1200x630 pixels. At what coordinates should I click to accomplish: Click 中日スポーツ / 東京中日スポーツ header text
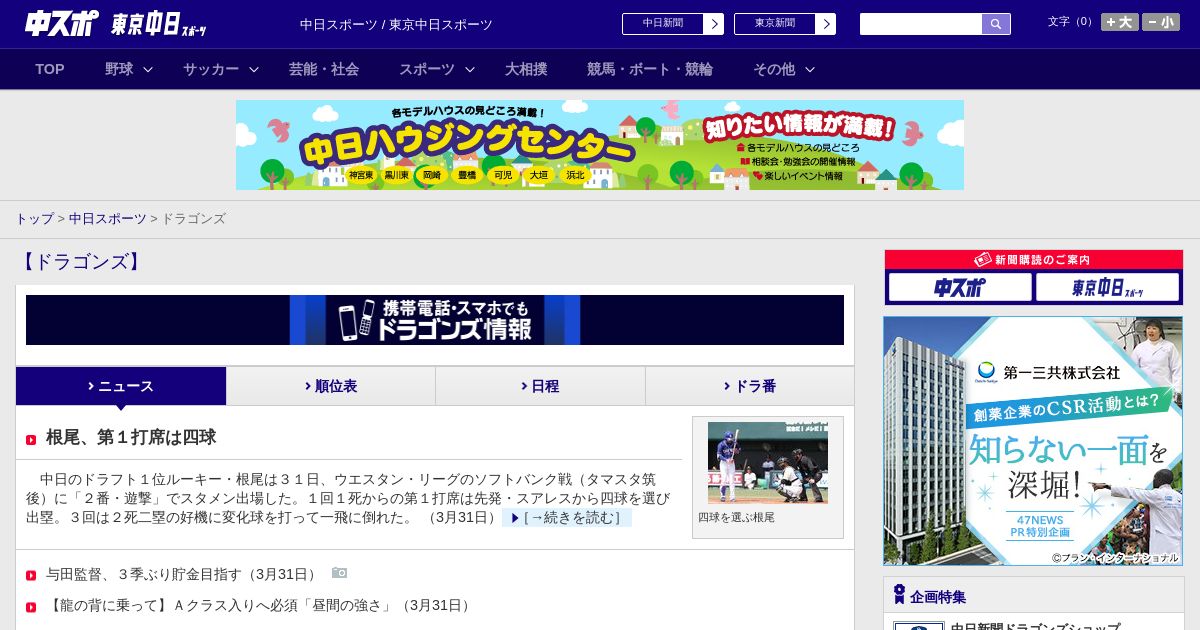pyautogui.click(x=396, y=25)
